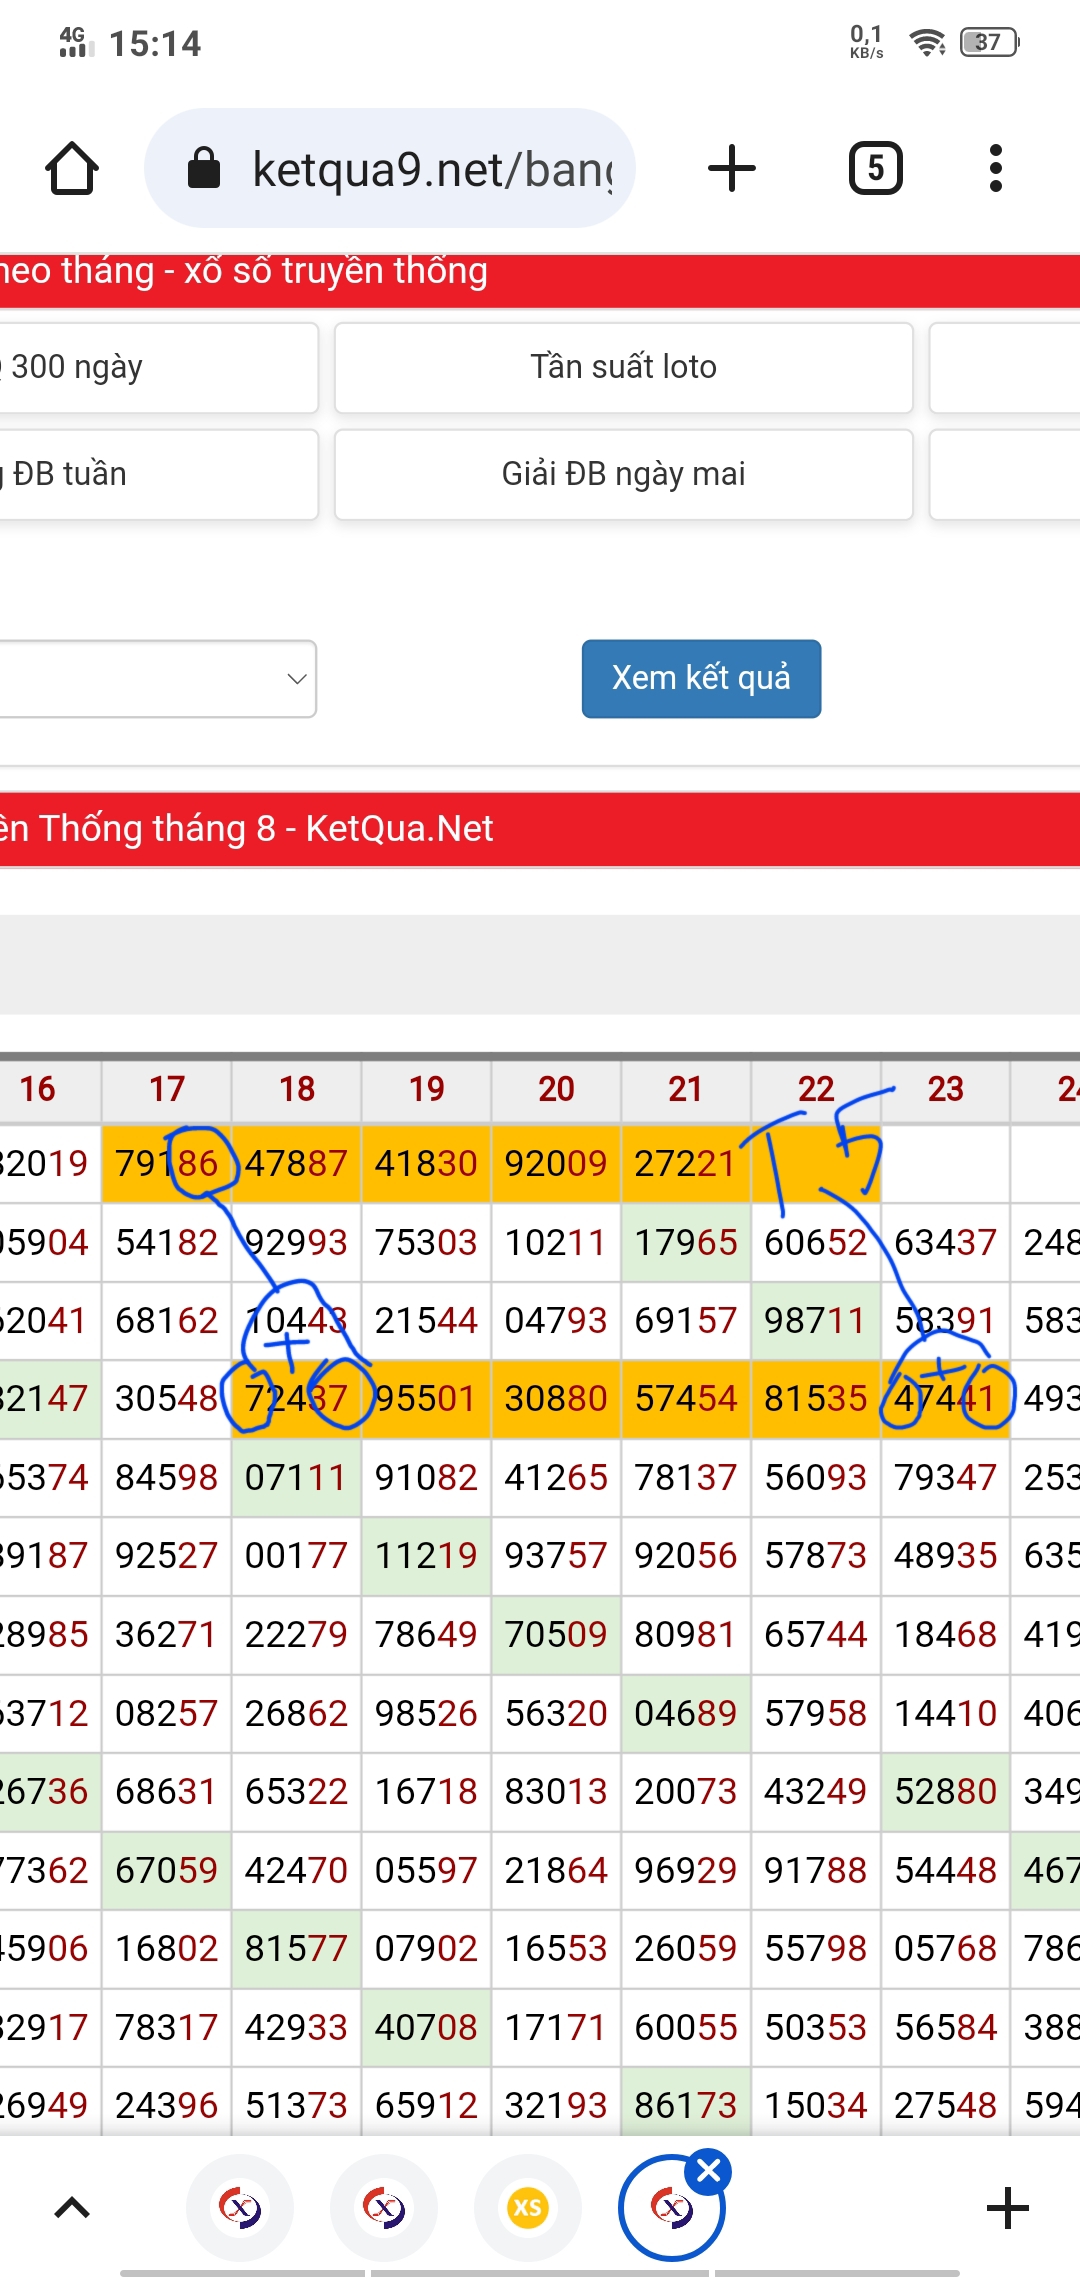Click cell 52880
The width and height of the screenshot is (1080, 2280).
945,1792
